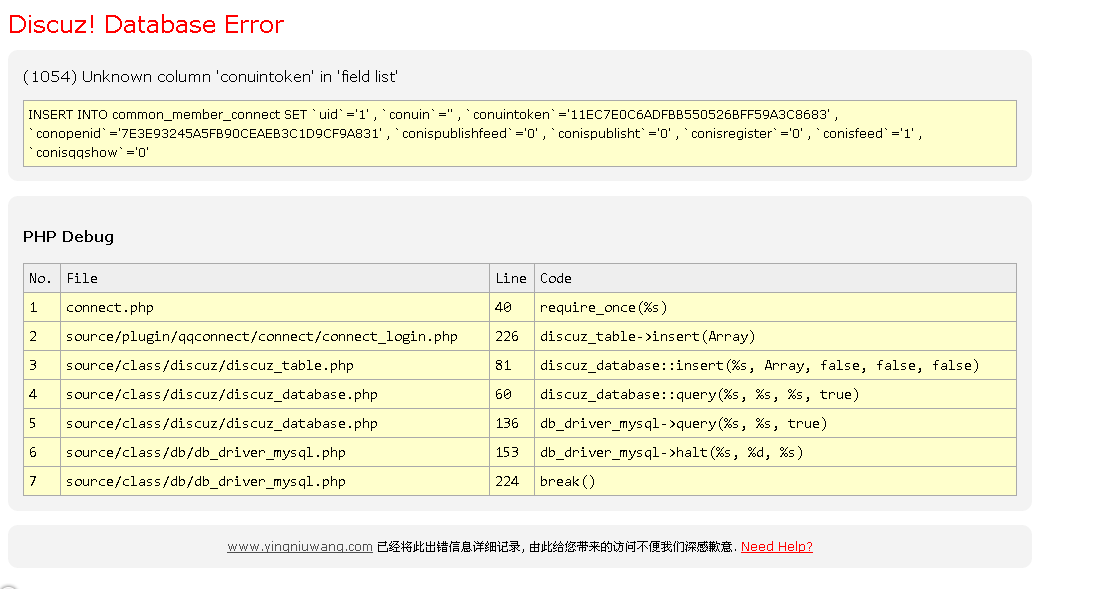Click the PHP Debug heading
The width and height of the screenshot is (1098, 589).
click(x=68, y=237)
